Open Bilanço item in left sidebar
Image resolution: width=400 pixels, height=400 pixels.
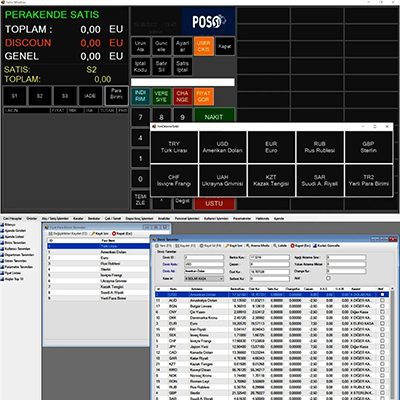point(10,224)
